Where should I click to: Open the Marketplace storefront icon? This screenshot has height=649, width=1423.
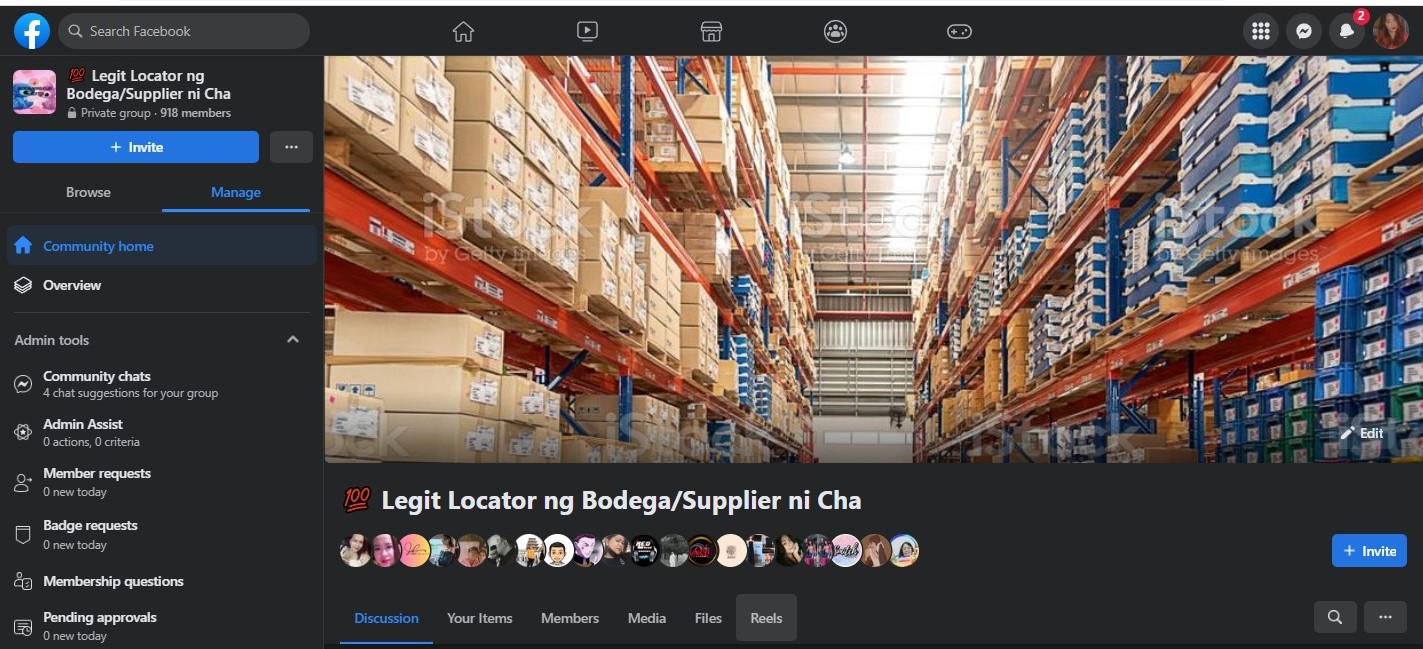(711, 31)
